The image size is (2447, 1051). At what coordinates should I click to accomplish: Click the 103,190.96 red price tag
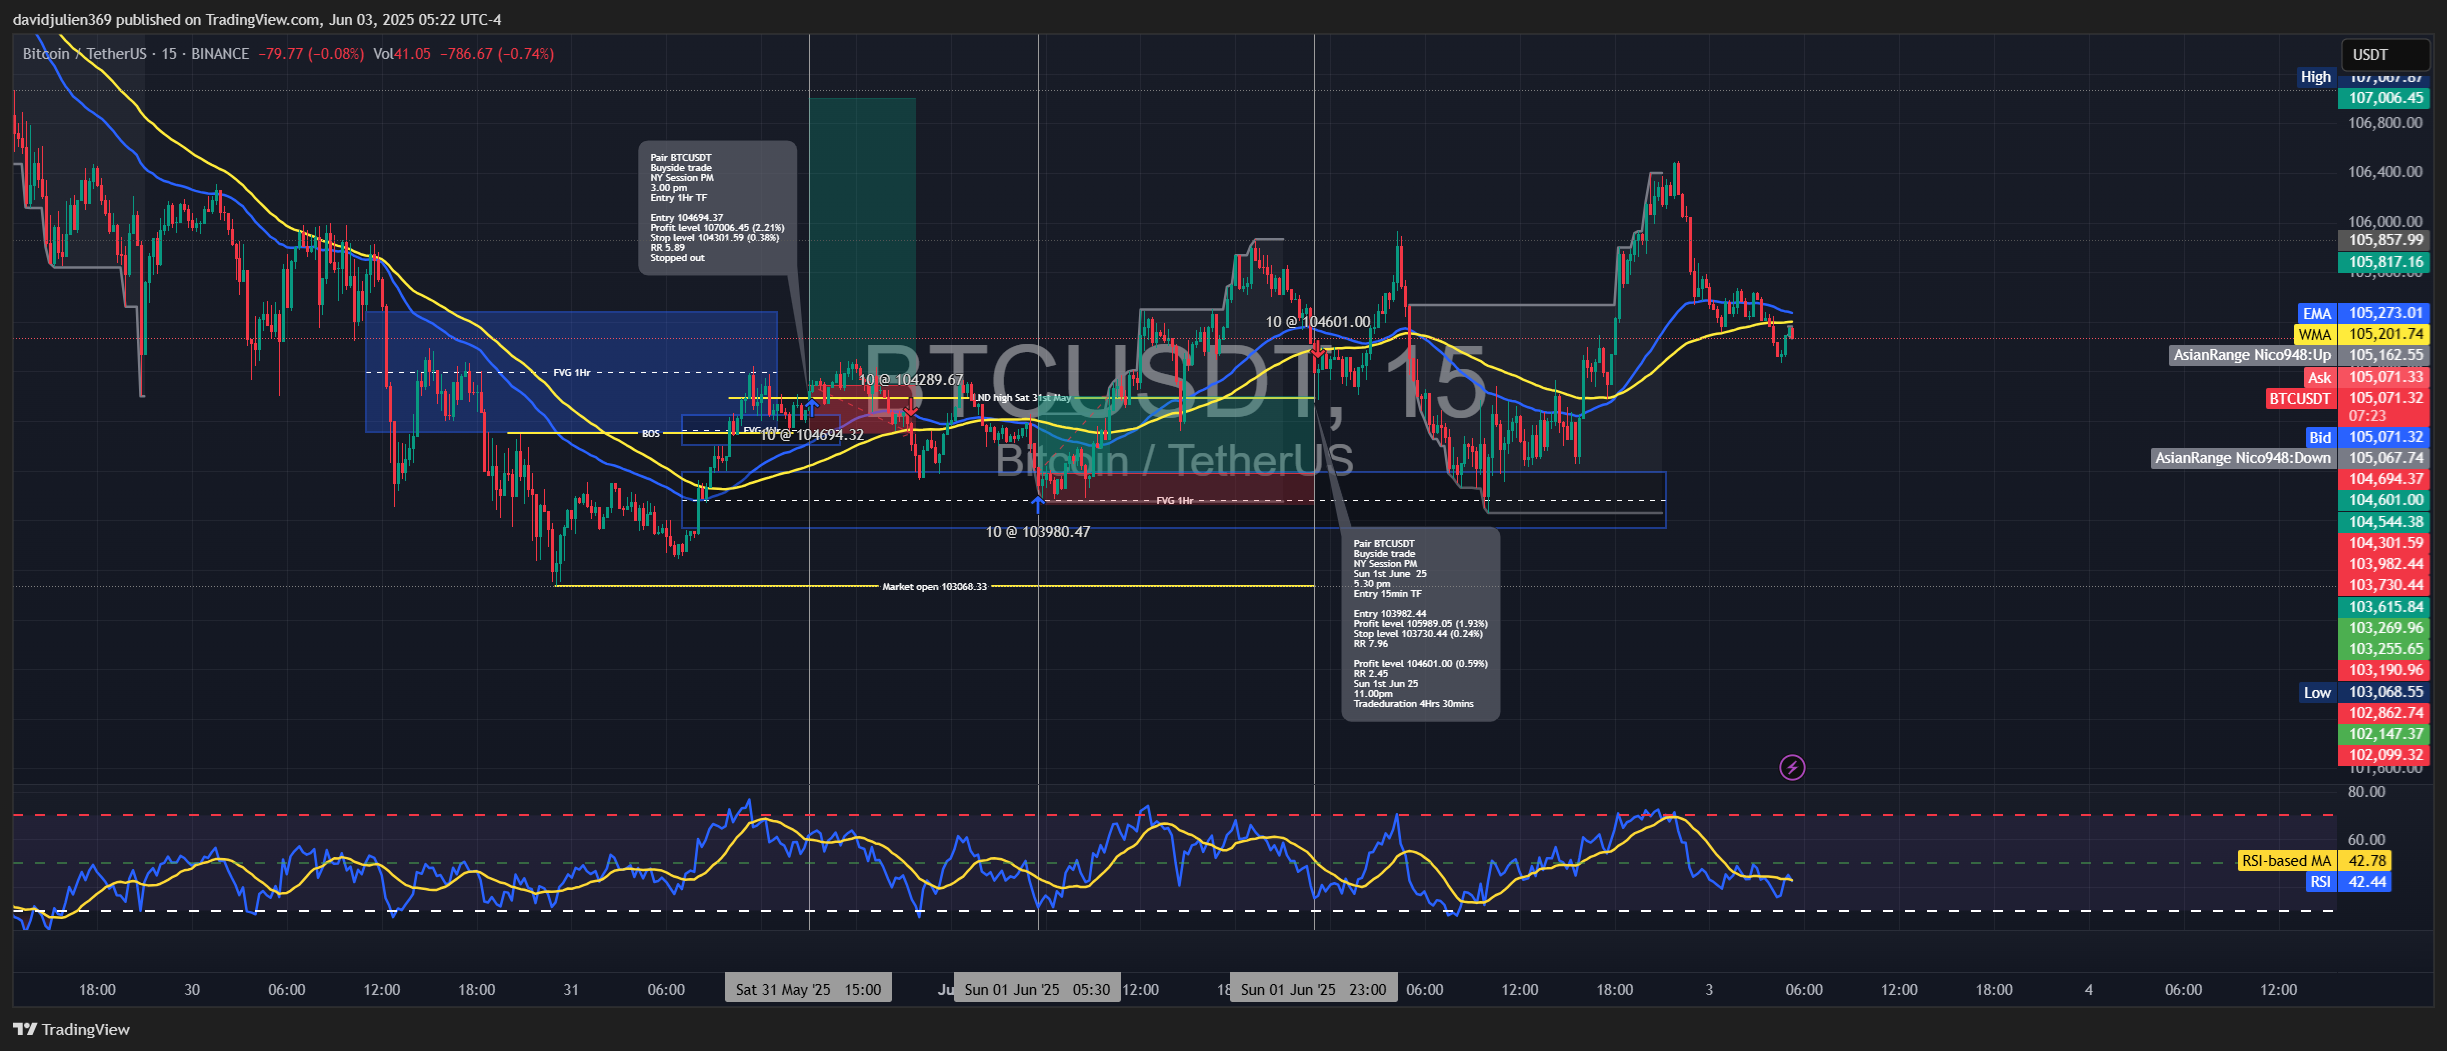[x=2384, y=670]
